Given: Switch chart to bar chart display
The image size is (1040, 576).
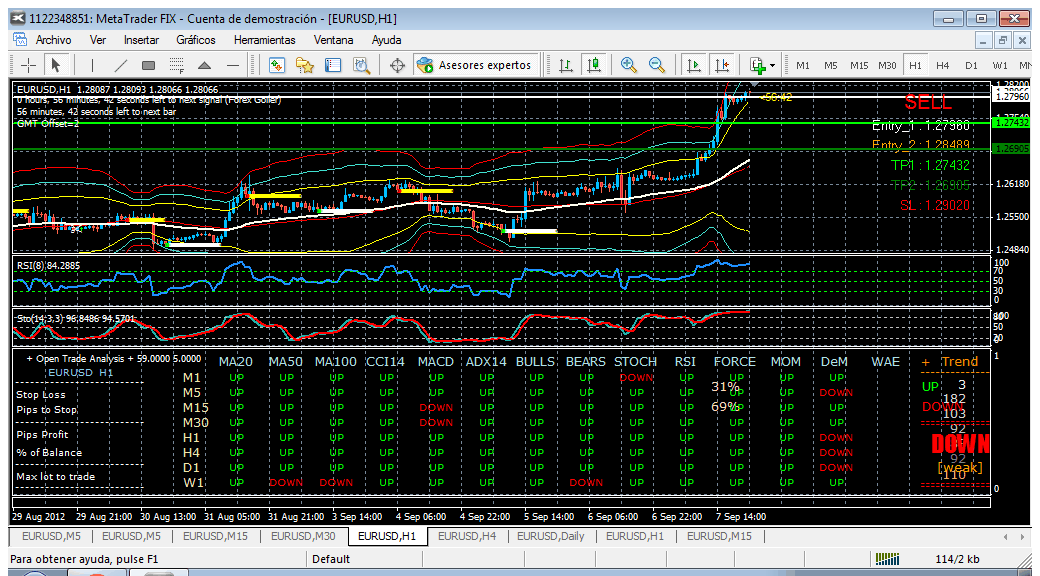Looking at the screenshot, I should click(x=565, y=65).
